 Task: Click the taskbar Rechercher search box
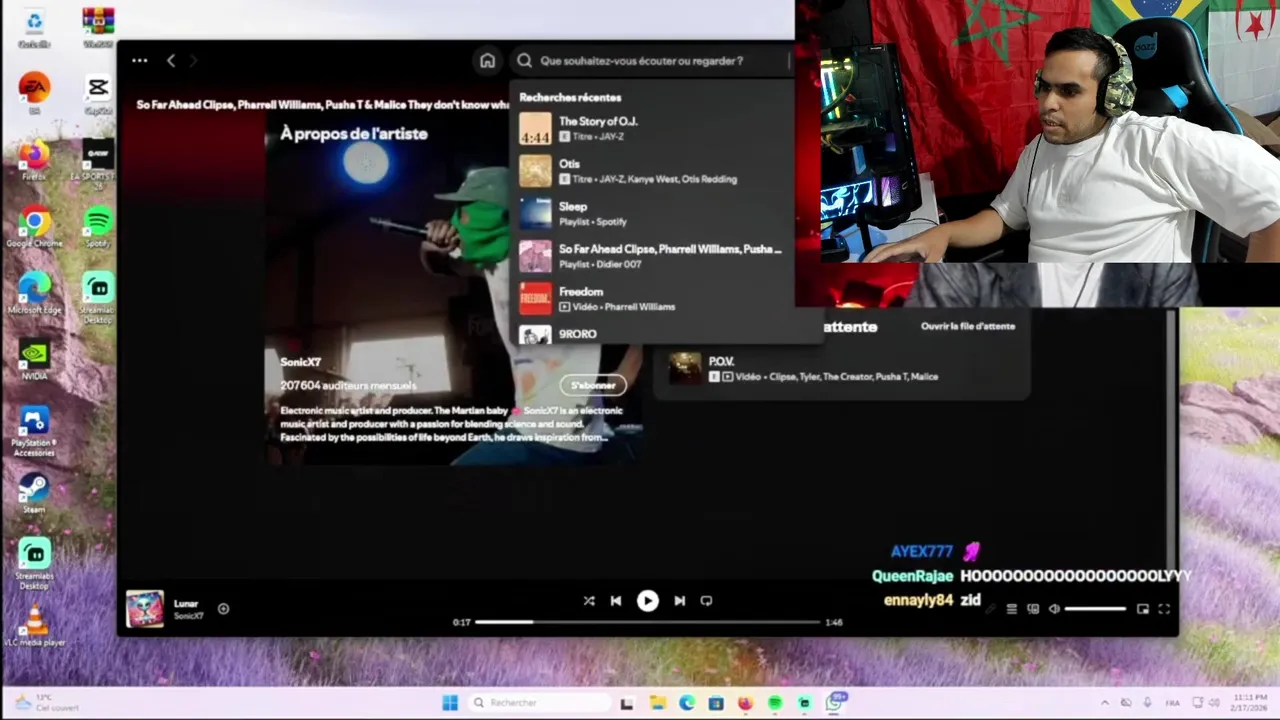539,703
